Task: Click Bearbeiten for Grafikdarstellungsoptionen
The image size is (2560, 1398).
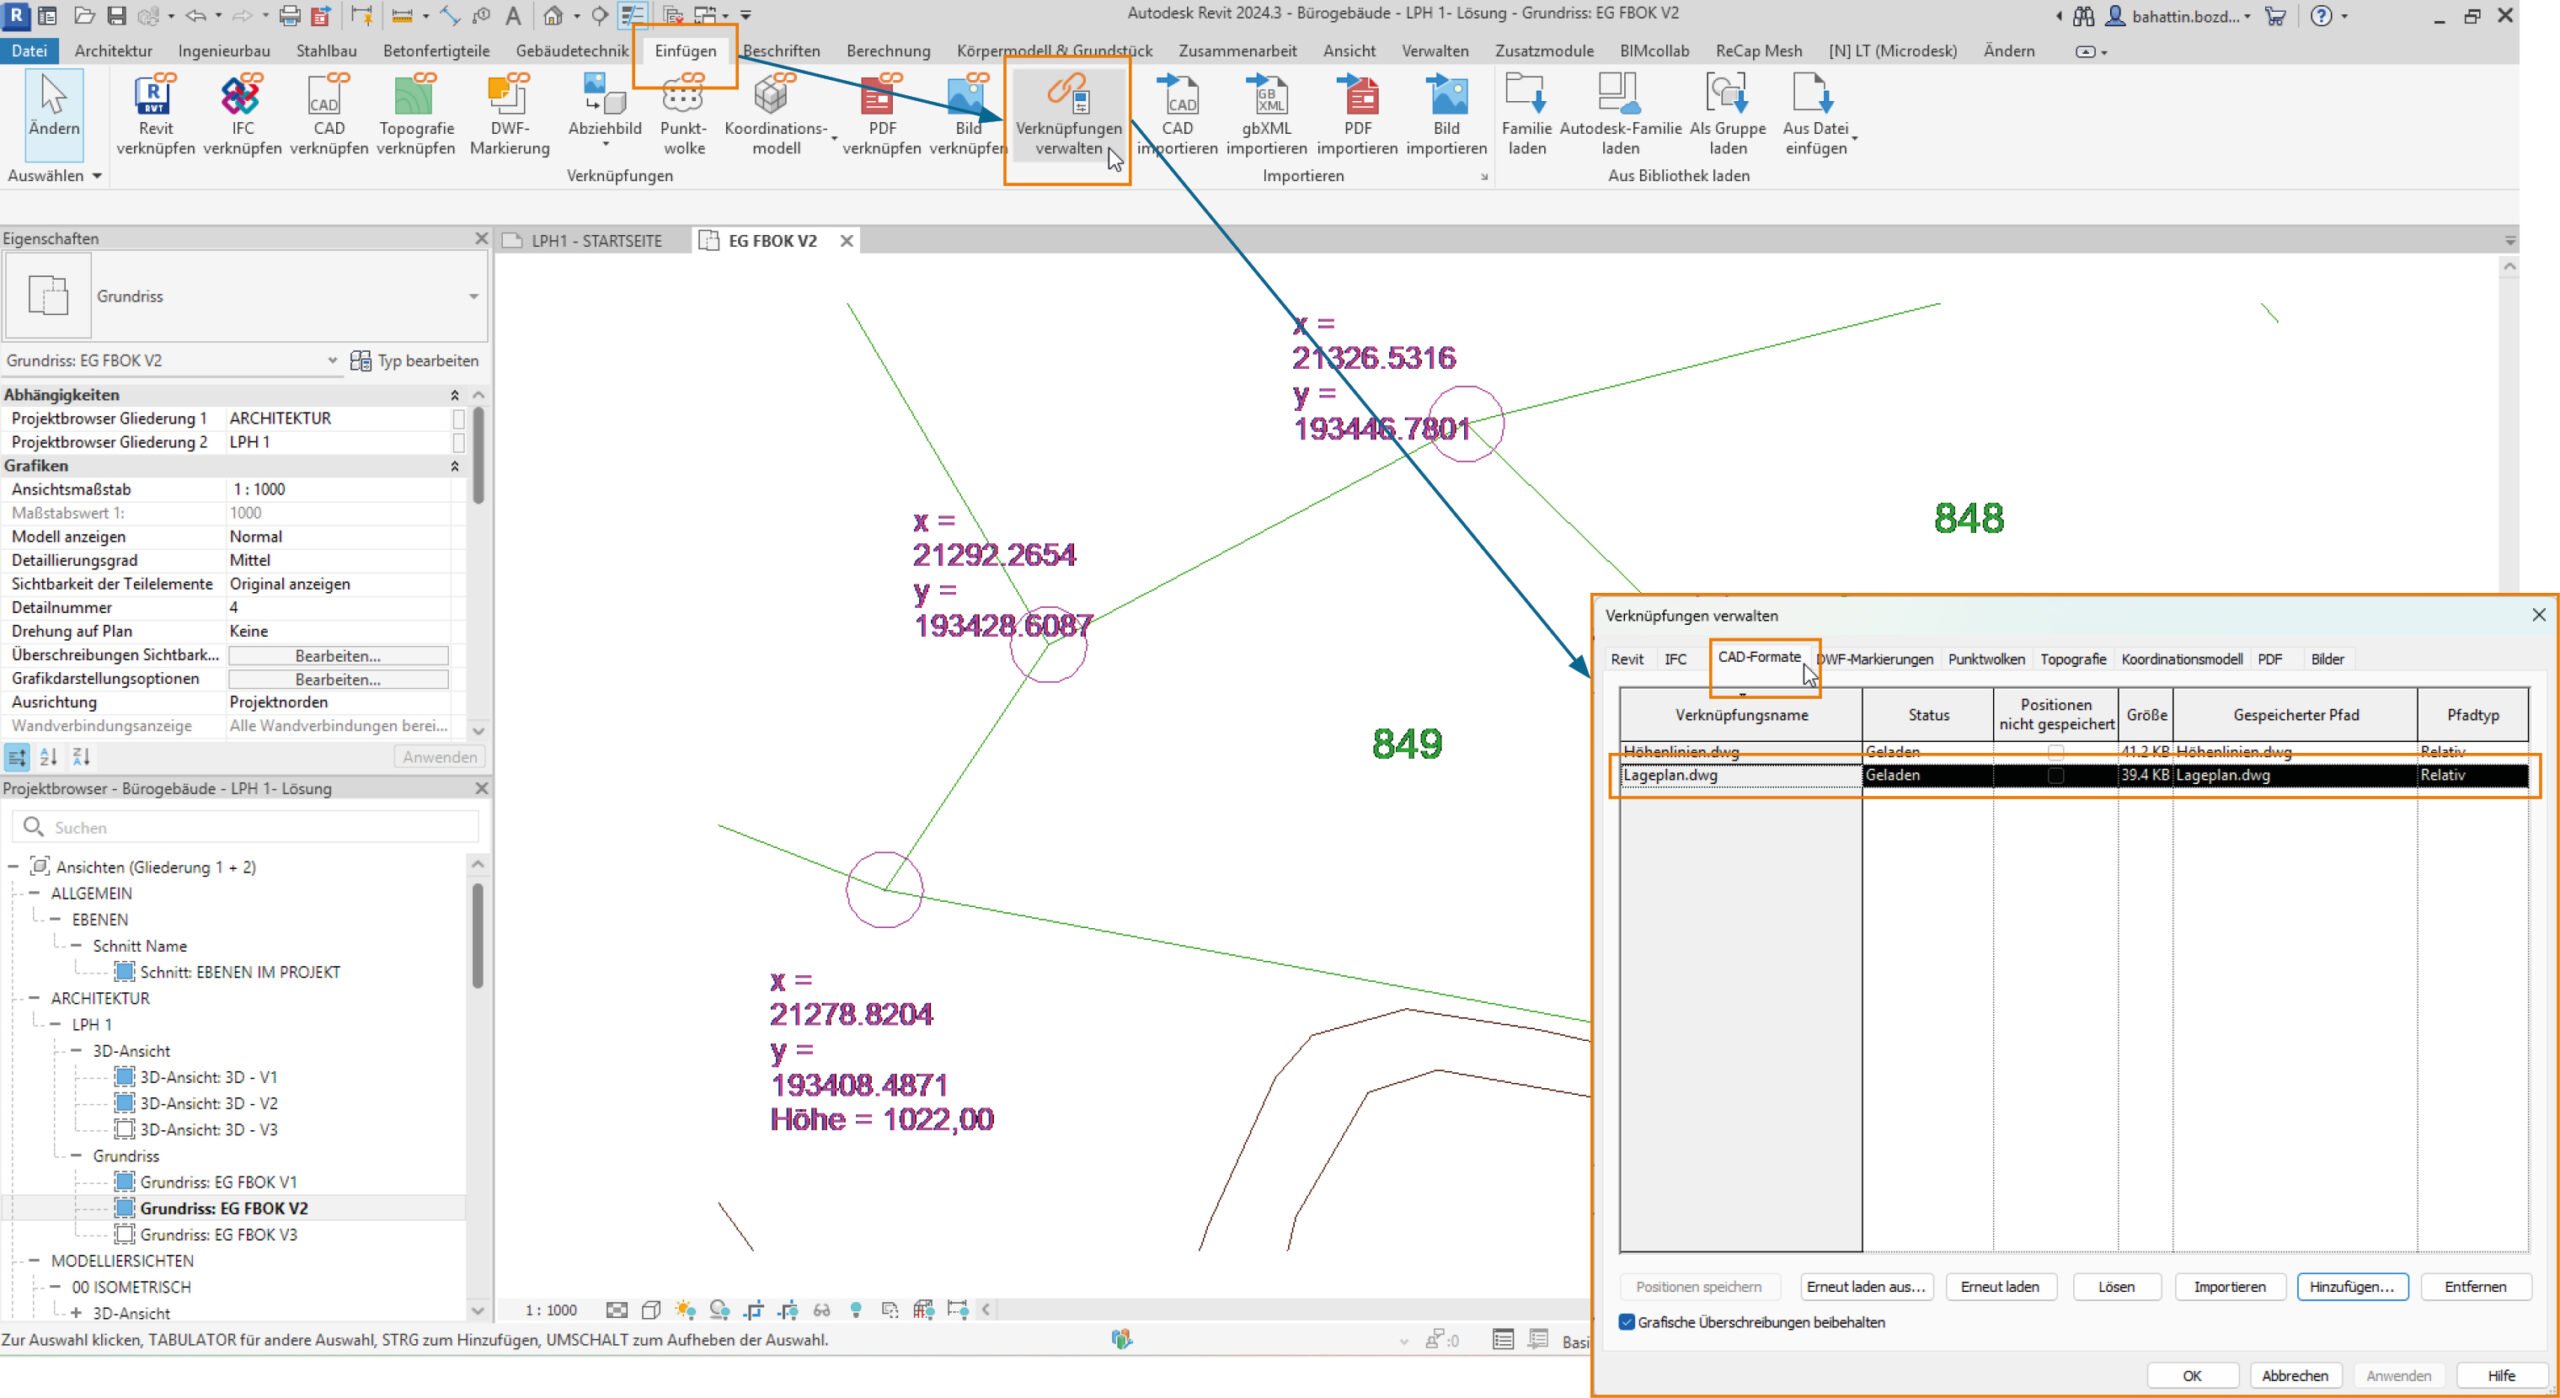Action: (x=338, y=679)
